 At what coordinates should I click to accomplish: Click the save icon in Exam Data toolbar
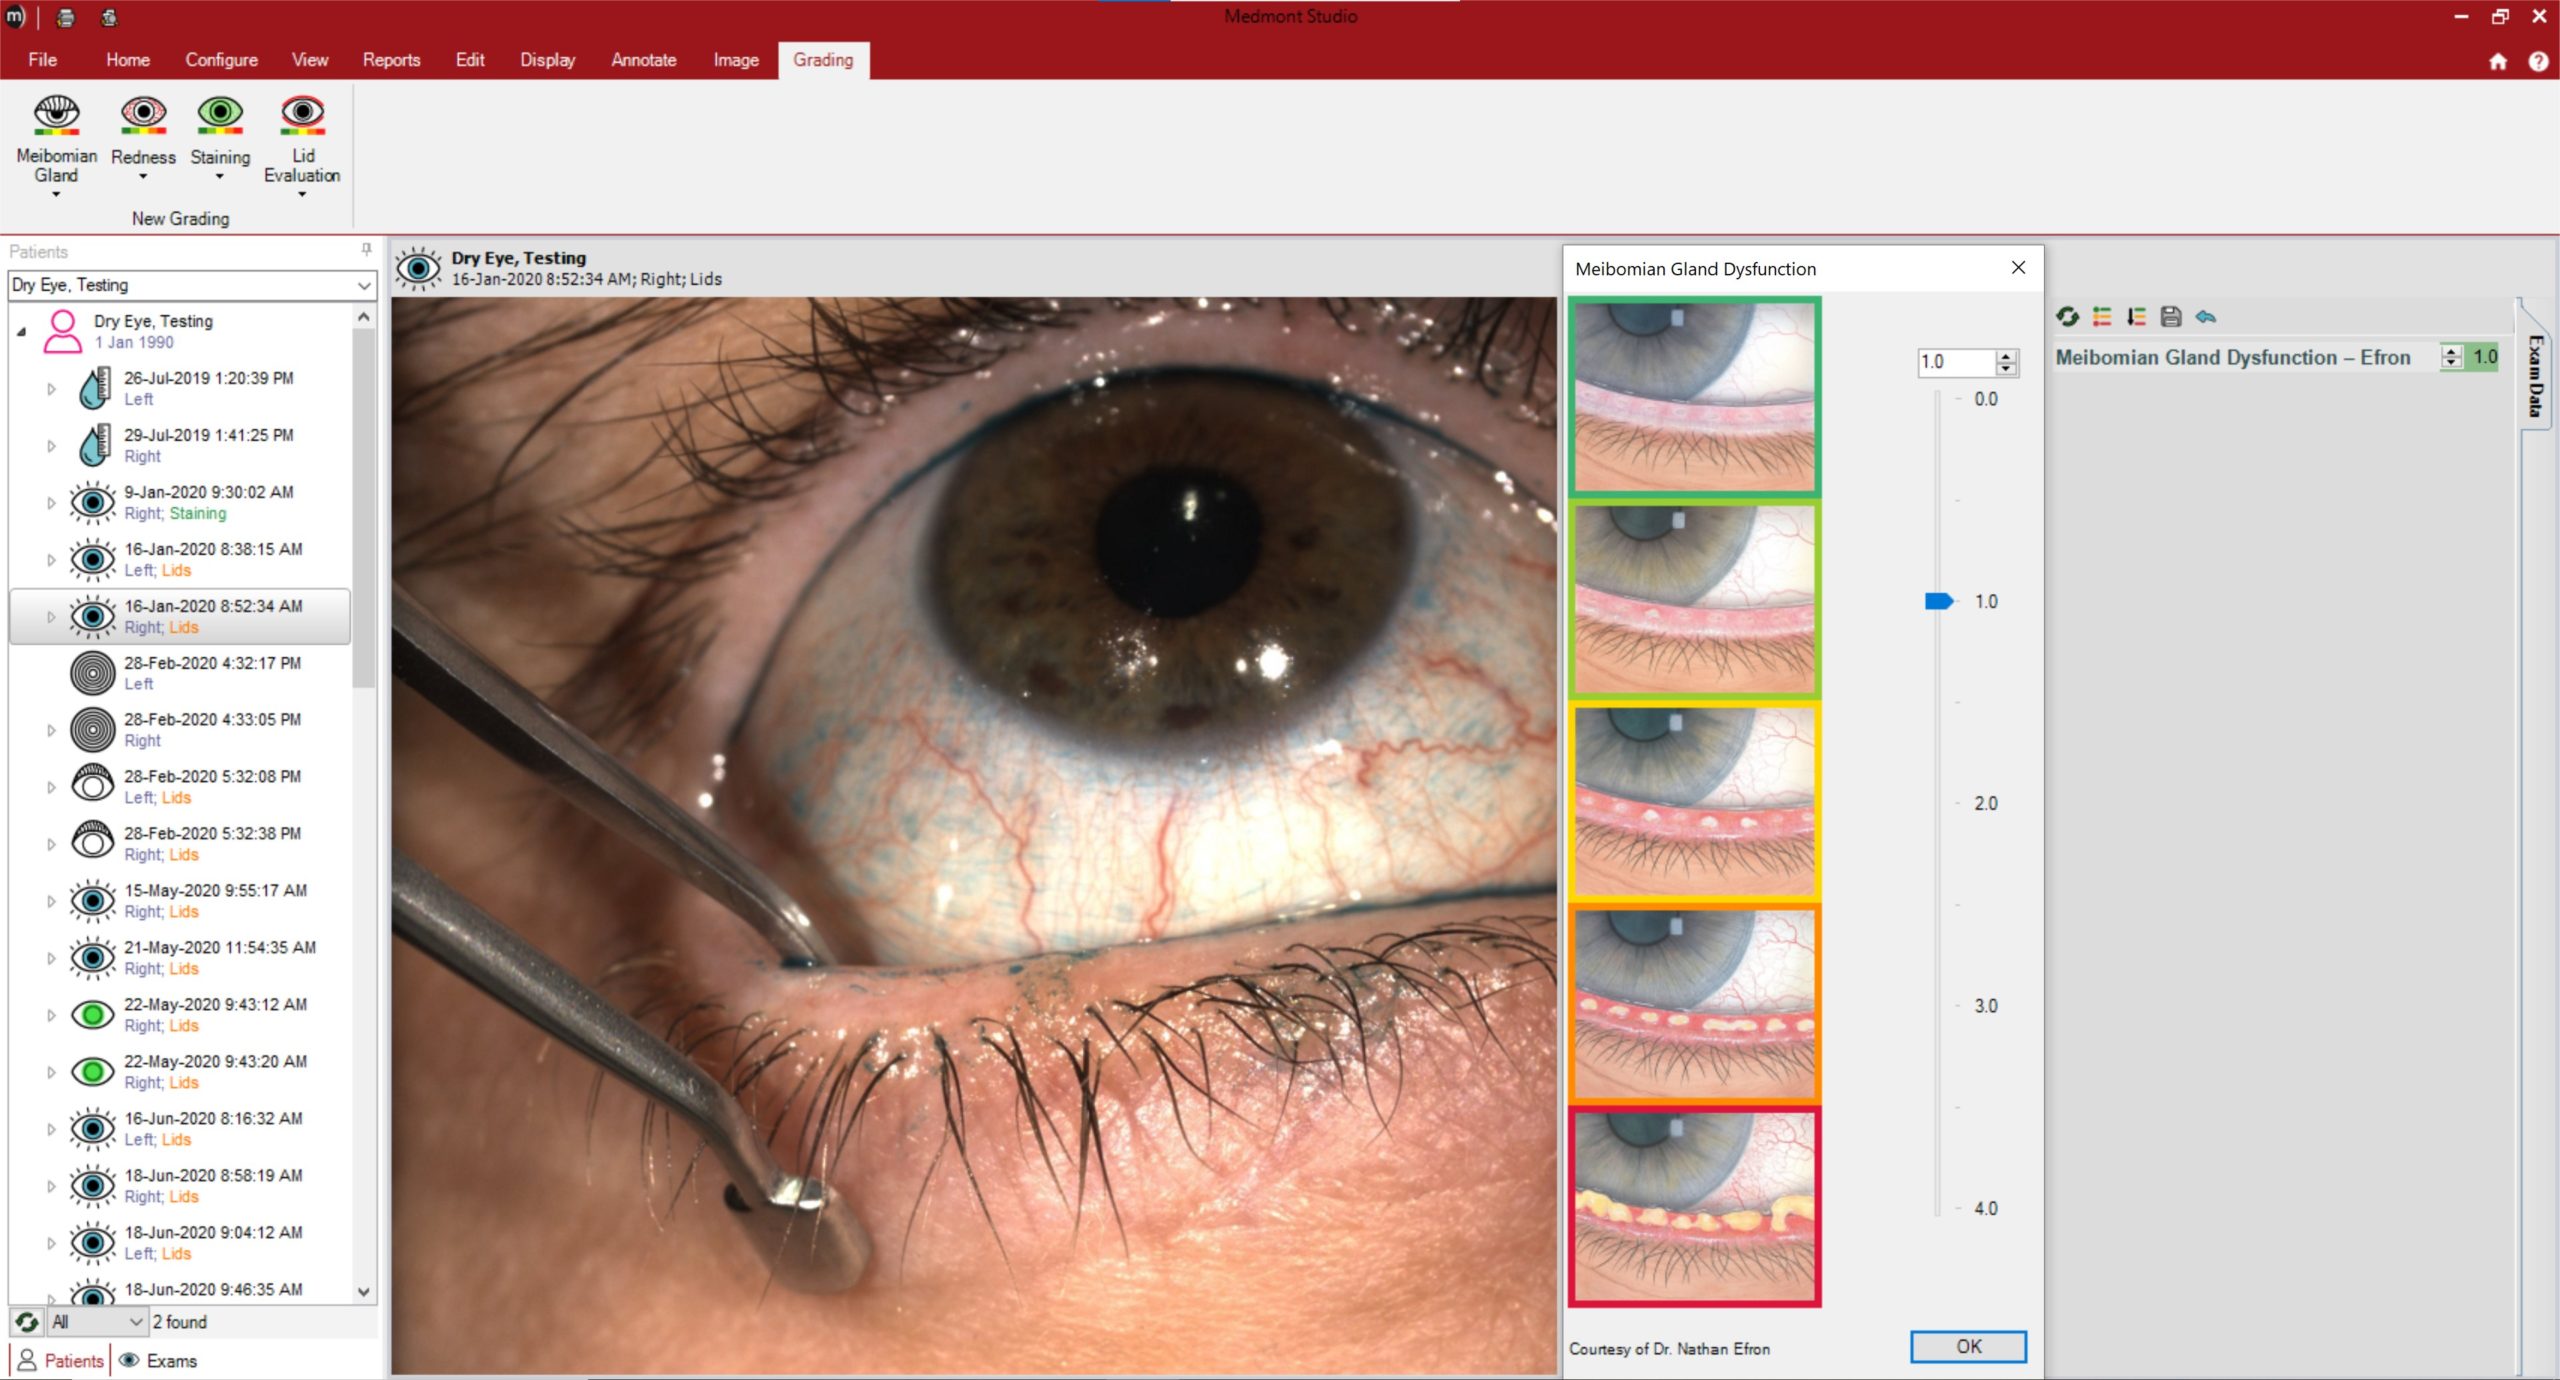(2170, 317)
